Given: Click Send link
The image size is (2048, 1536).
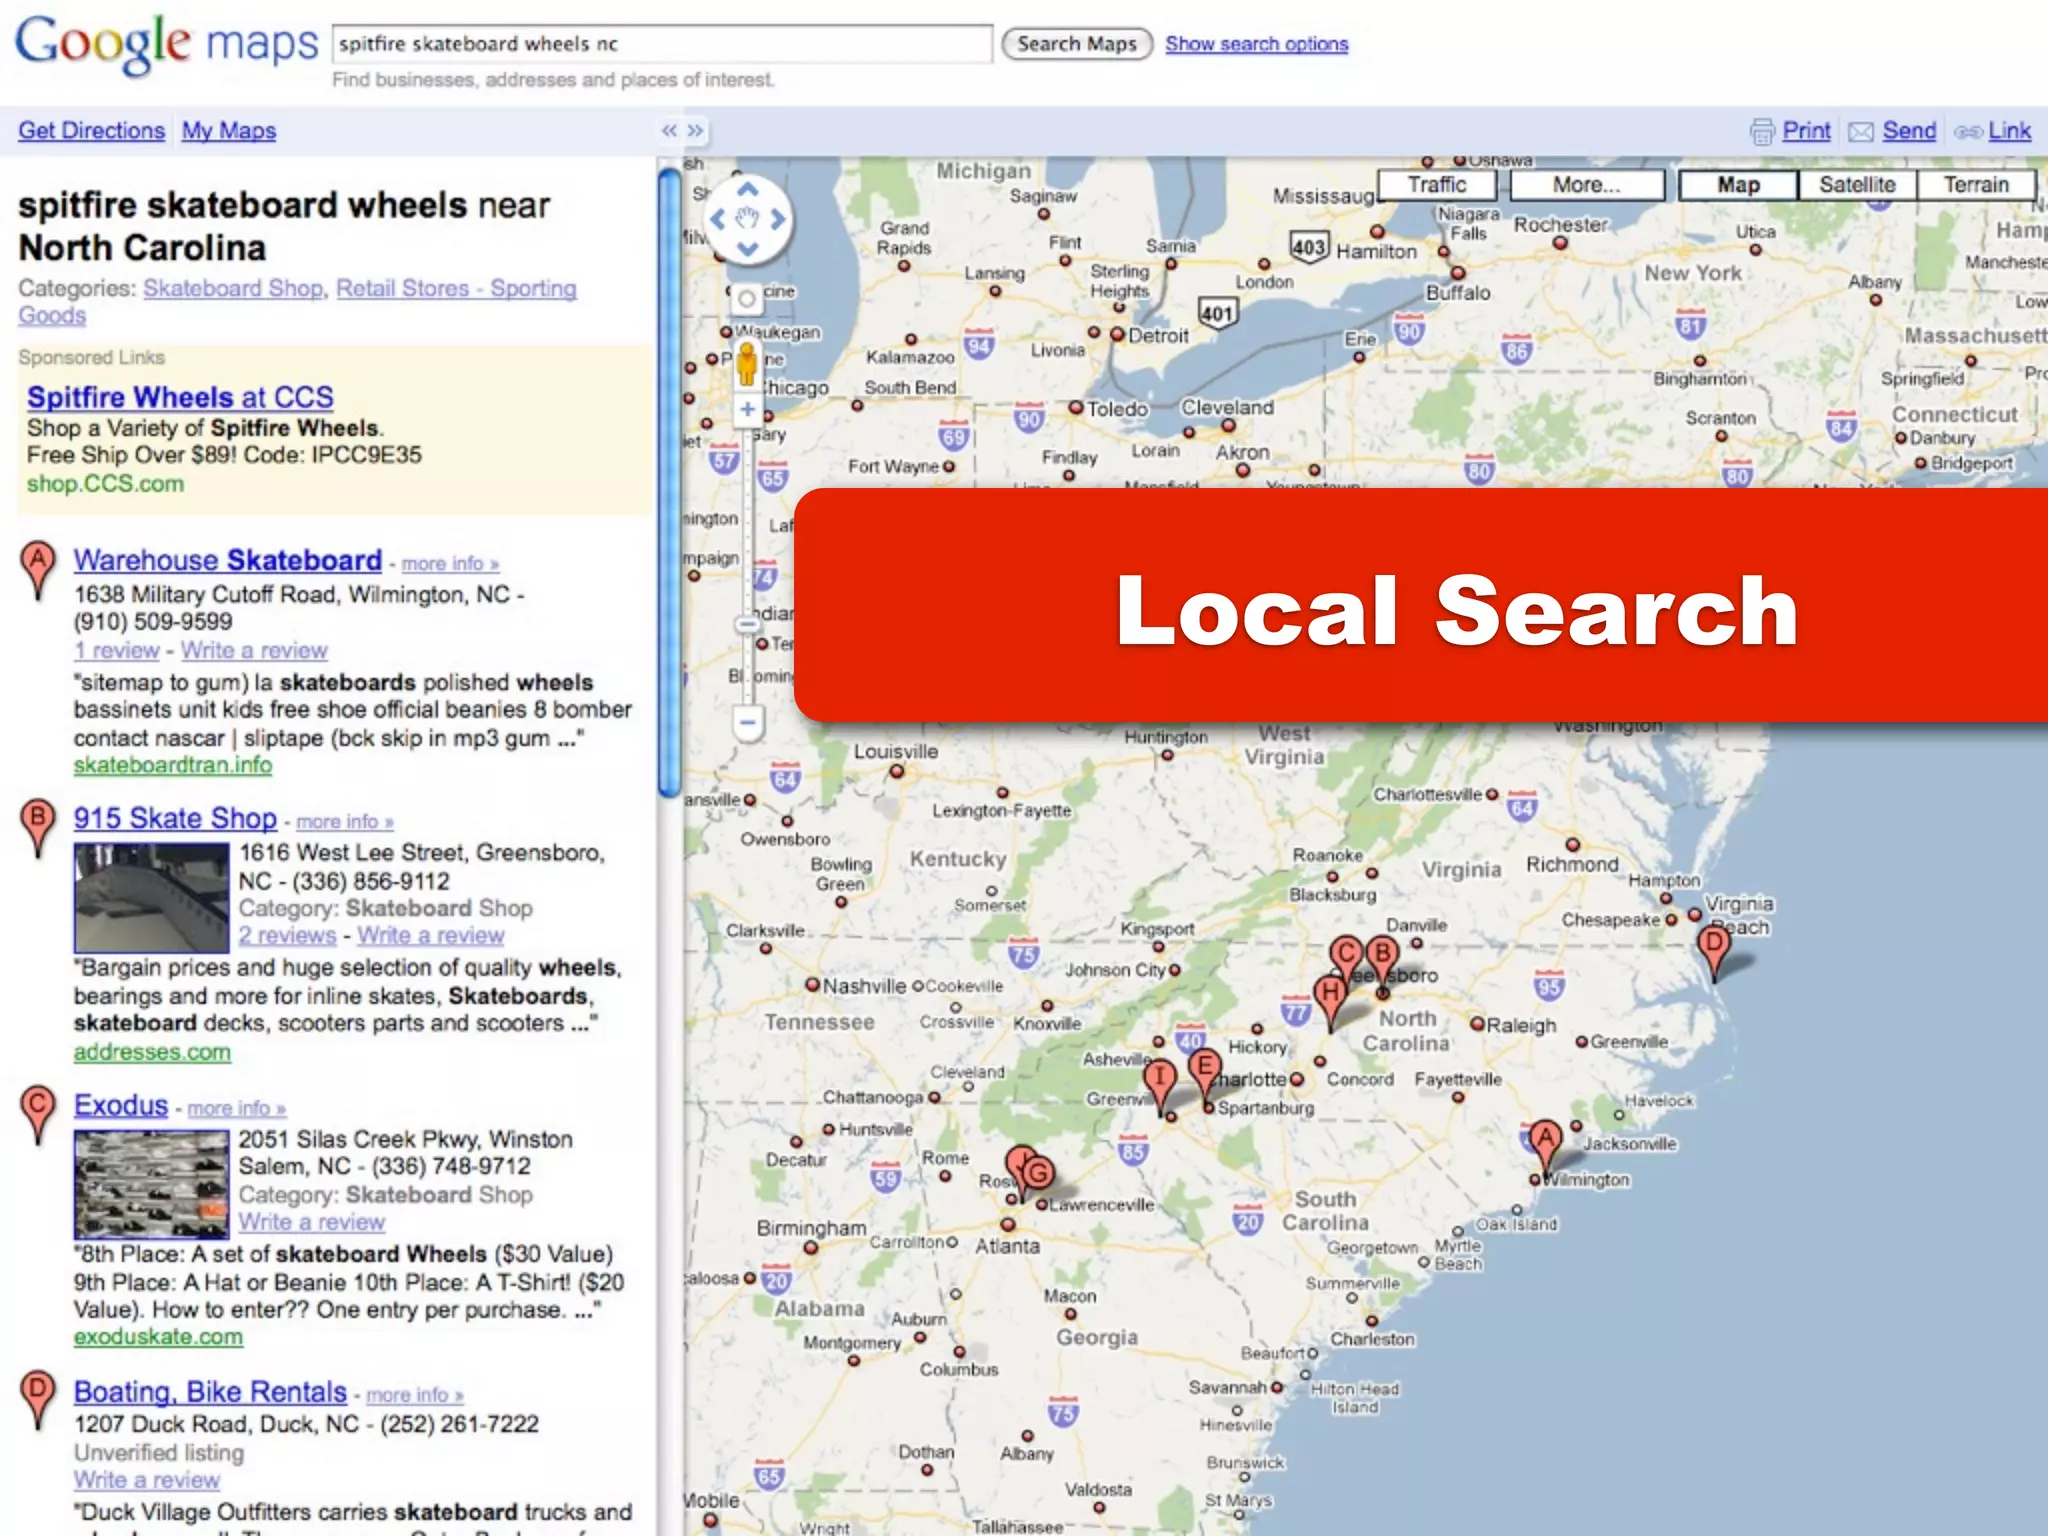Looking at the screenshot, I should tap(1909, 131).
